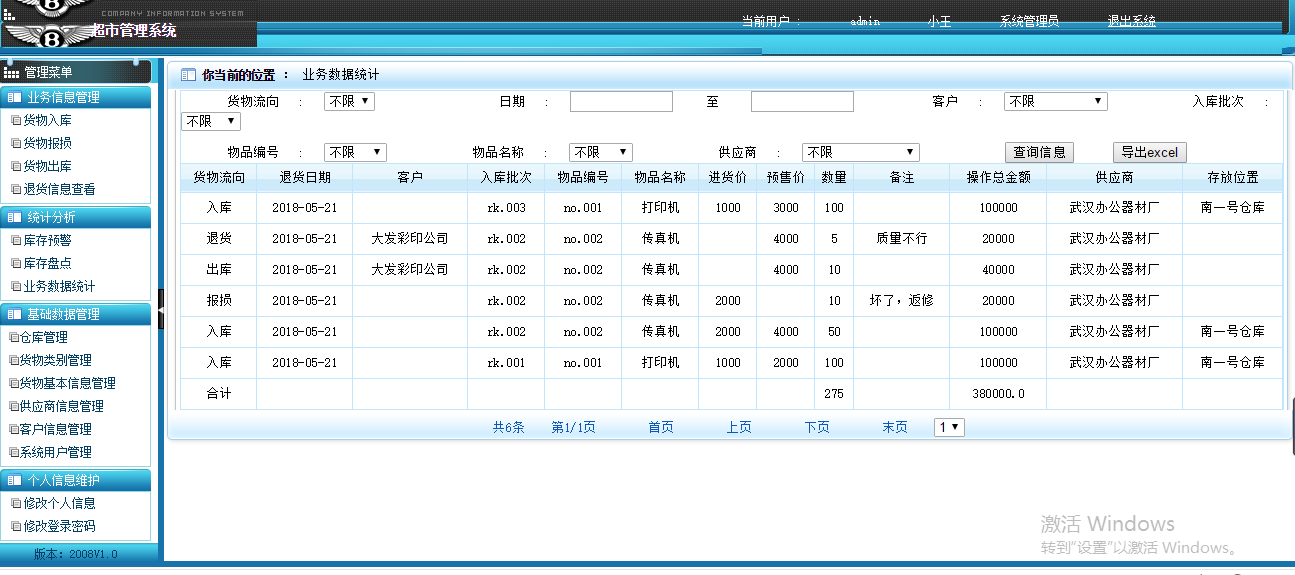
Task: Select page number from pagination dropdown
Action: pyautogui.click(x=949, y=427)
